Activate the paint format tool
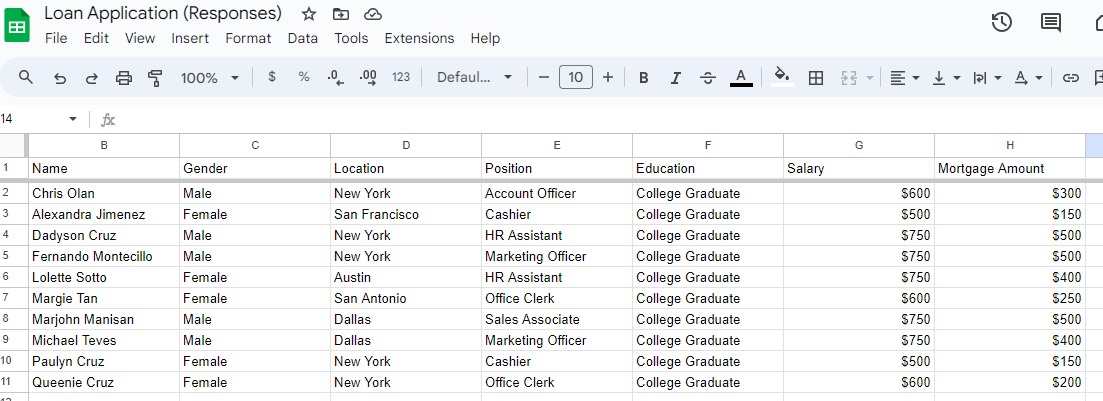Image resolution: width=1103 pixels, height=401 pixels. coord(155,77)
